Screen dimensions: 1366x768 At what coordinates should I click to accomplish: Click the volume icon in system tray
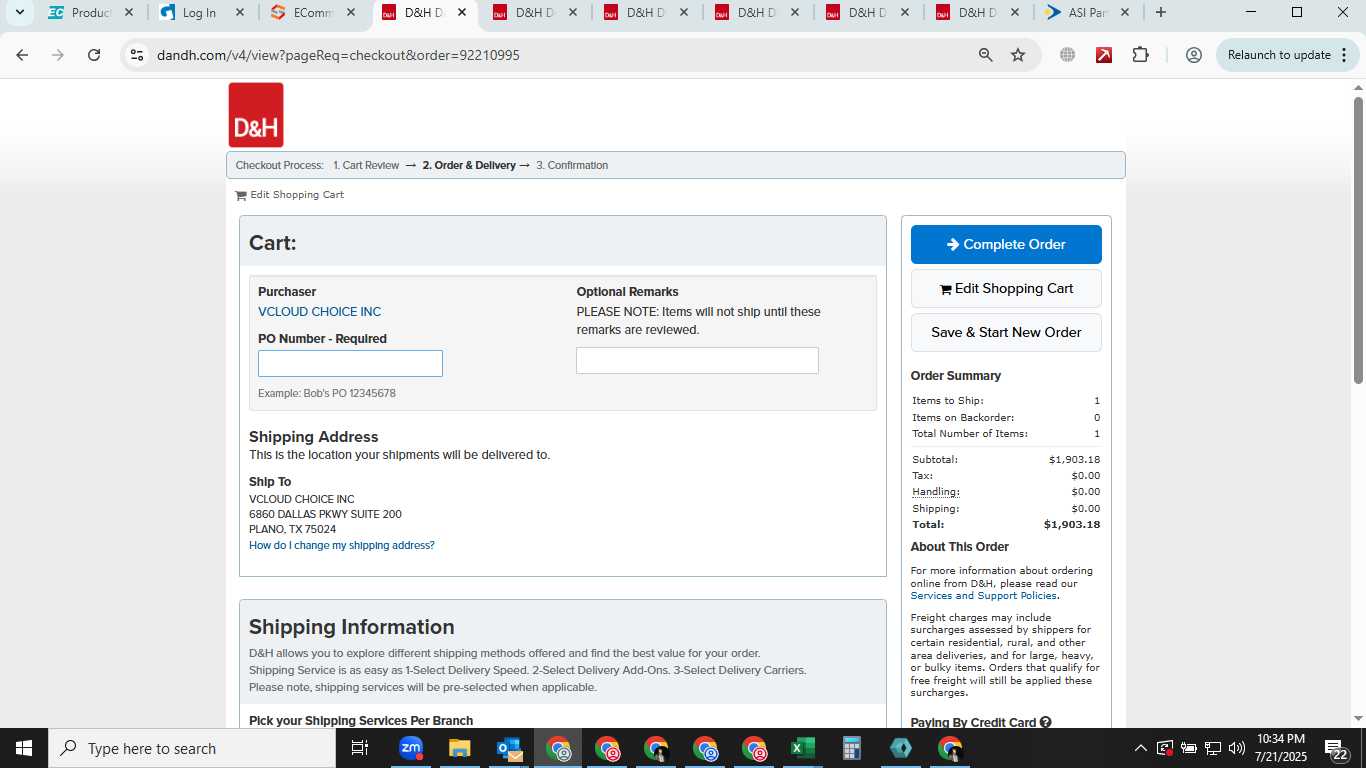pos(1237,748)
